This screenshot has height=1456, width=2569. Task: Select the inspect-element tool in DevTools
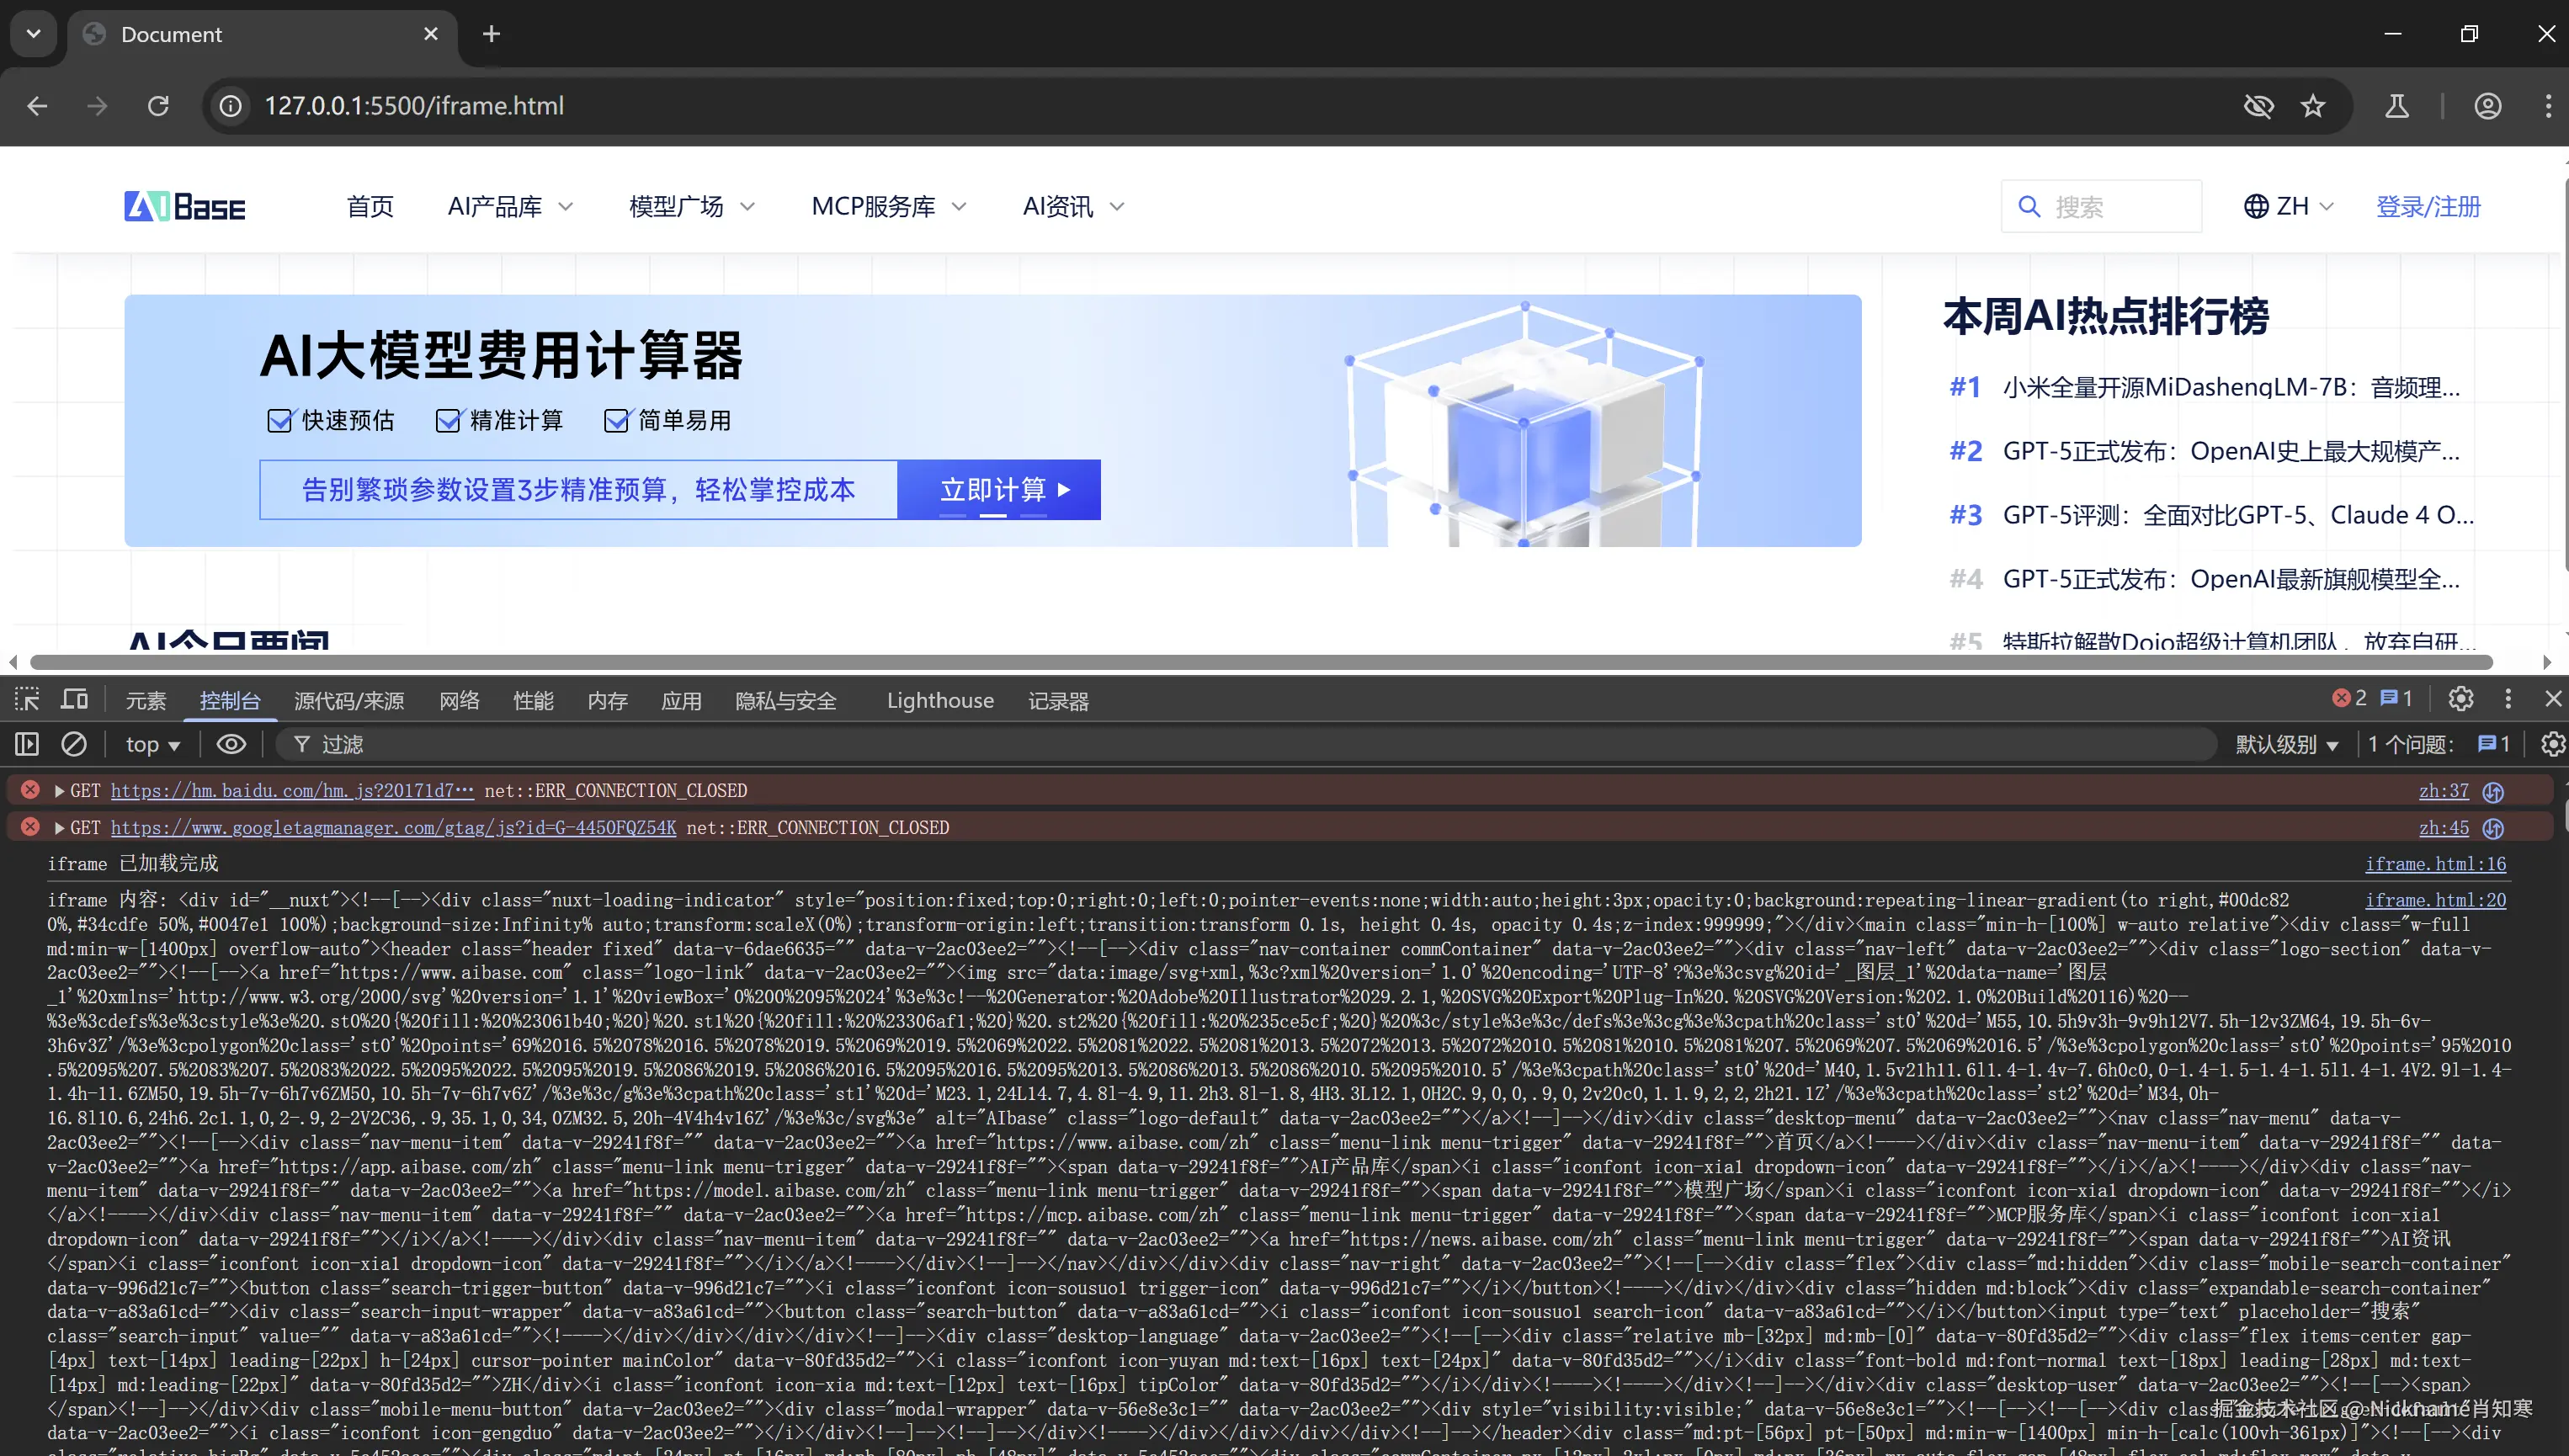point(26,699)
